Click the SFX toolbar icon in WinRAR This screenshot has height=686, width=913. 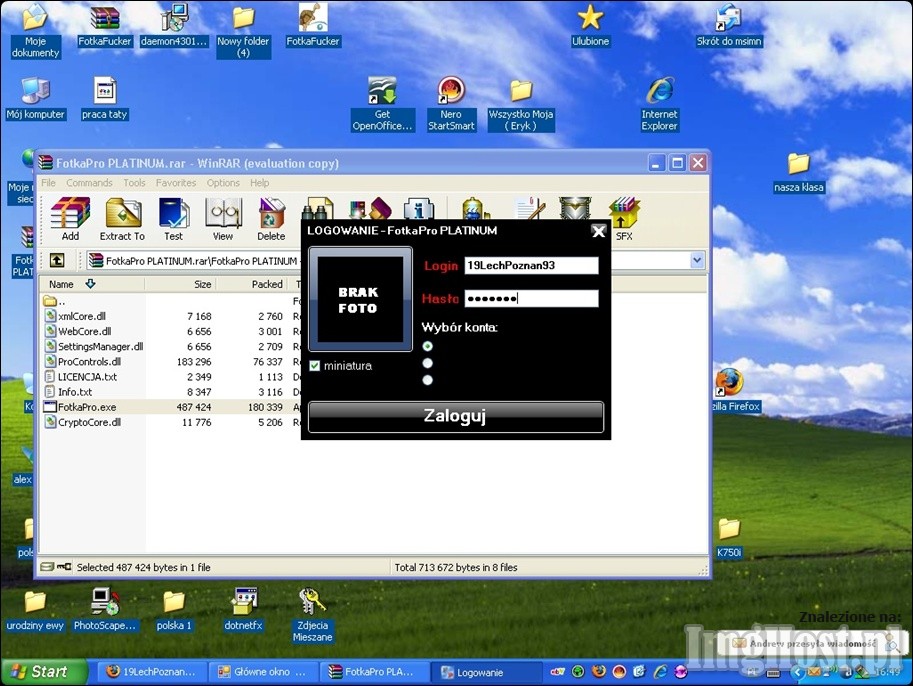(624, 219)
